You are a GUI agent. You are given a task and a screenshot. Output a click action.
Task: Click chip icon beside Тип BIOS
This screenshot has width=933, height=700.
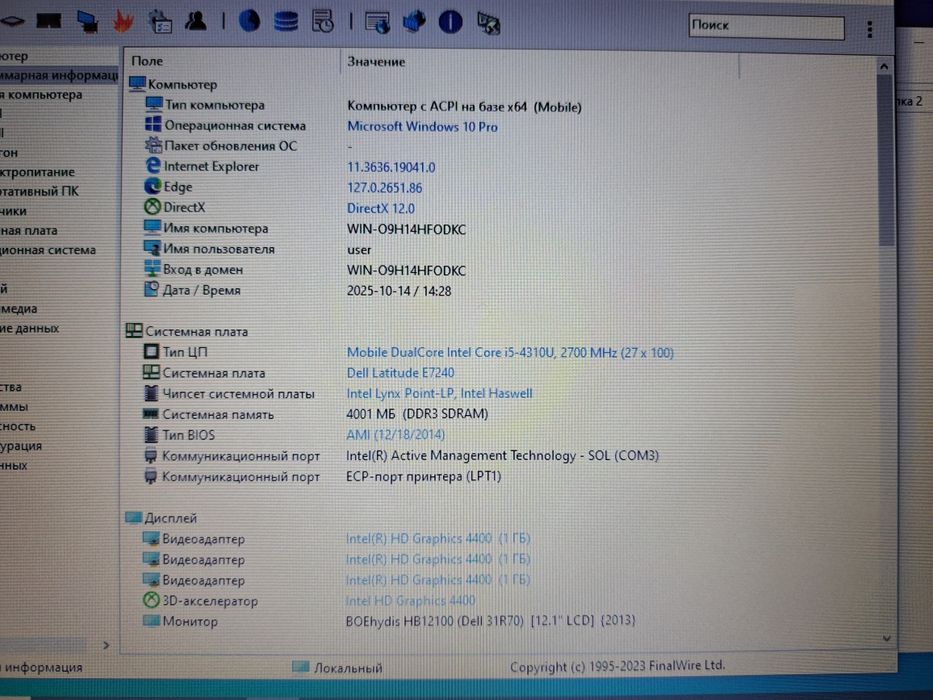tap(151, 434)
